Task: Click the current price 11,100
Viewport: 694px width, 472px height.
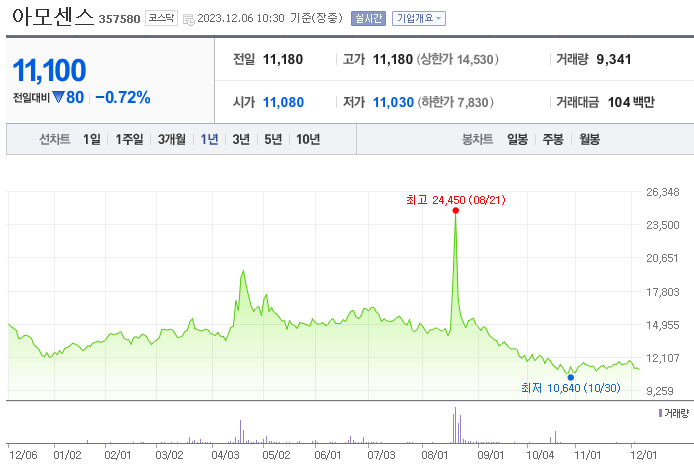Action: [x=49, y=70]
